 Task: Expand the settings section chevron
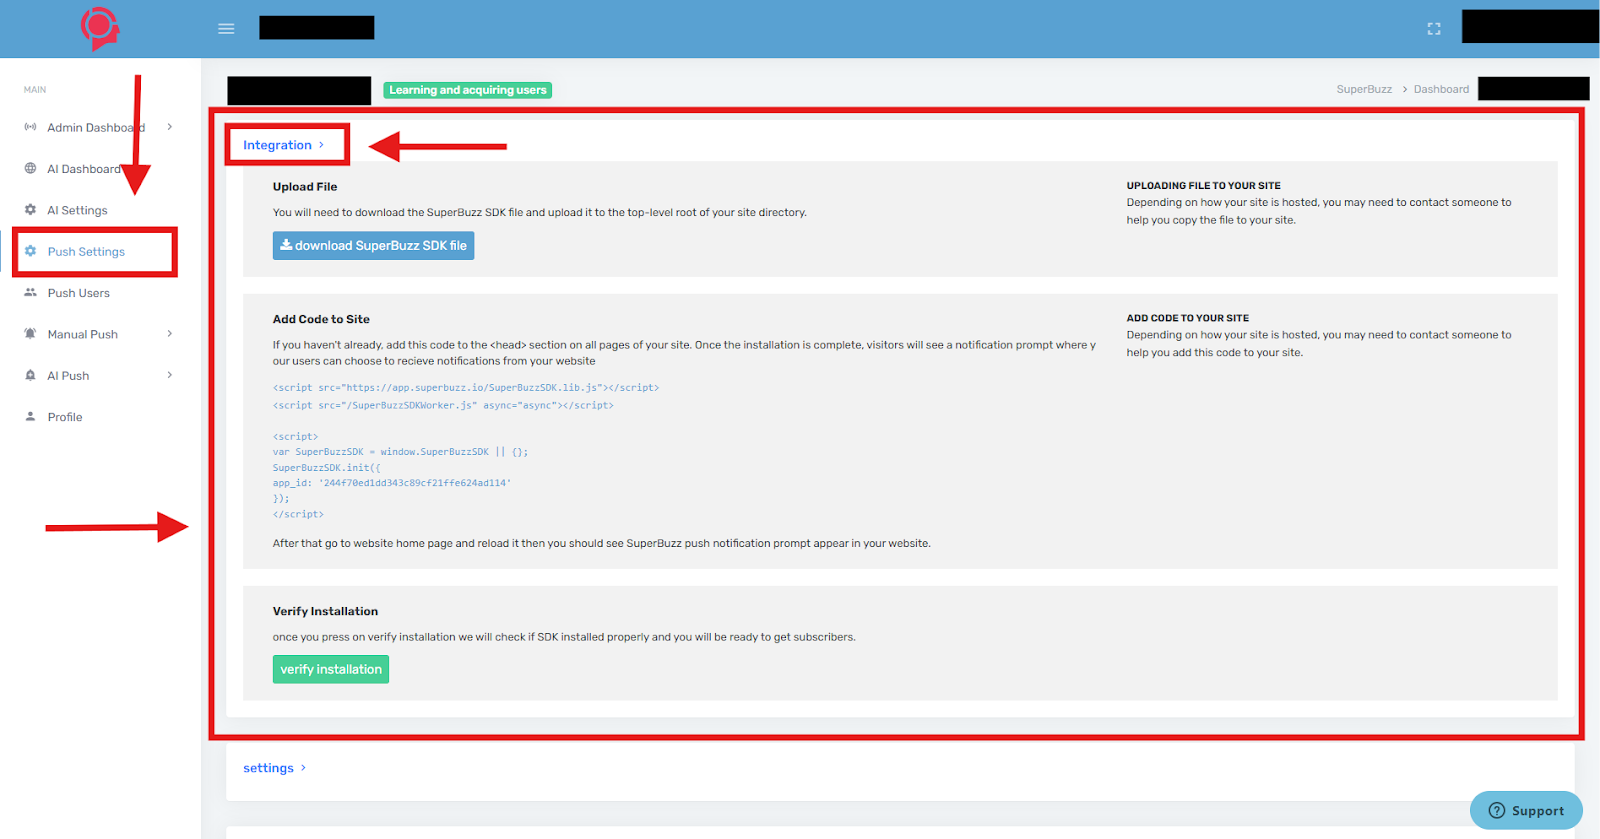[x=303, y=768]
